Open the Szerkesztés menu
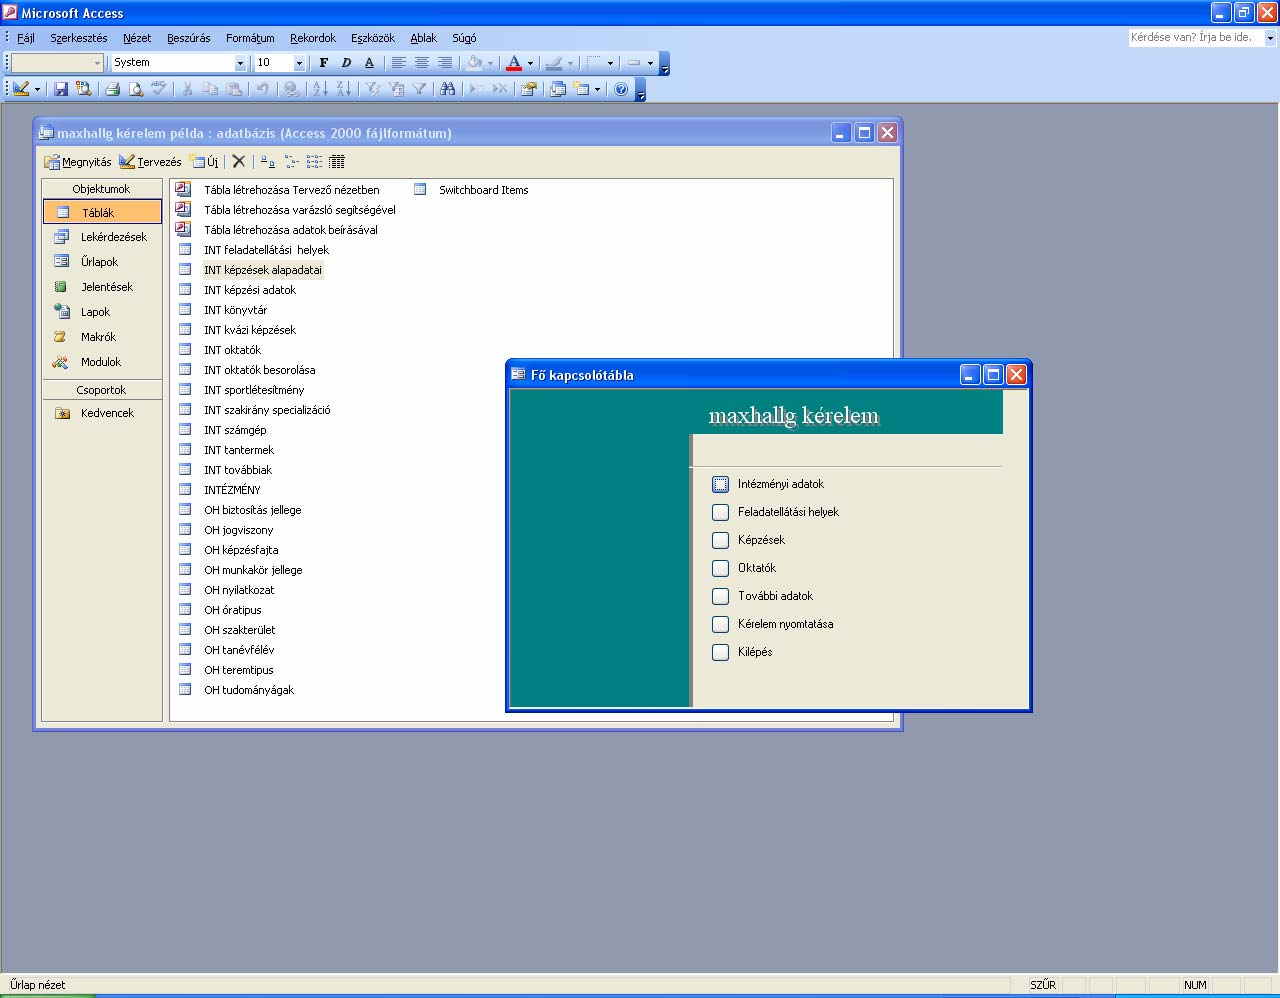 pyautogui.click(x=79, y=38)
